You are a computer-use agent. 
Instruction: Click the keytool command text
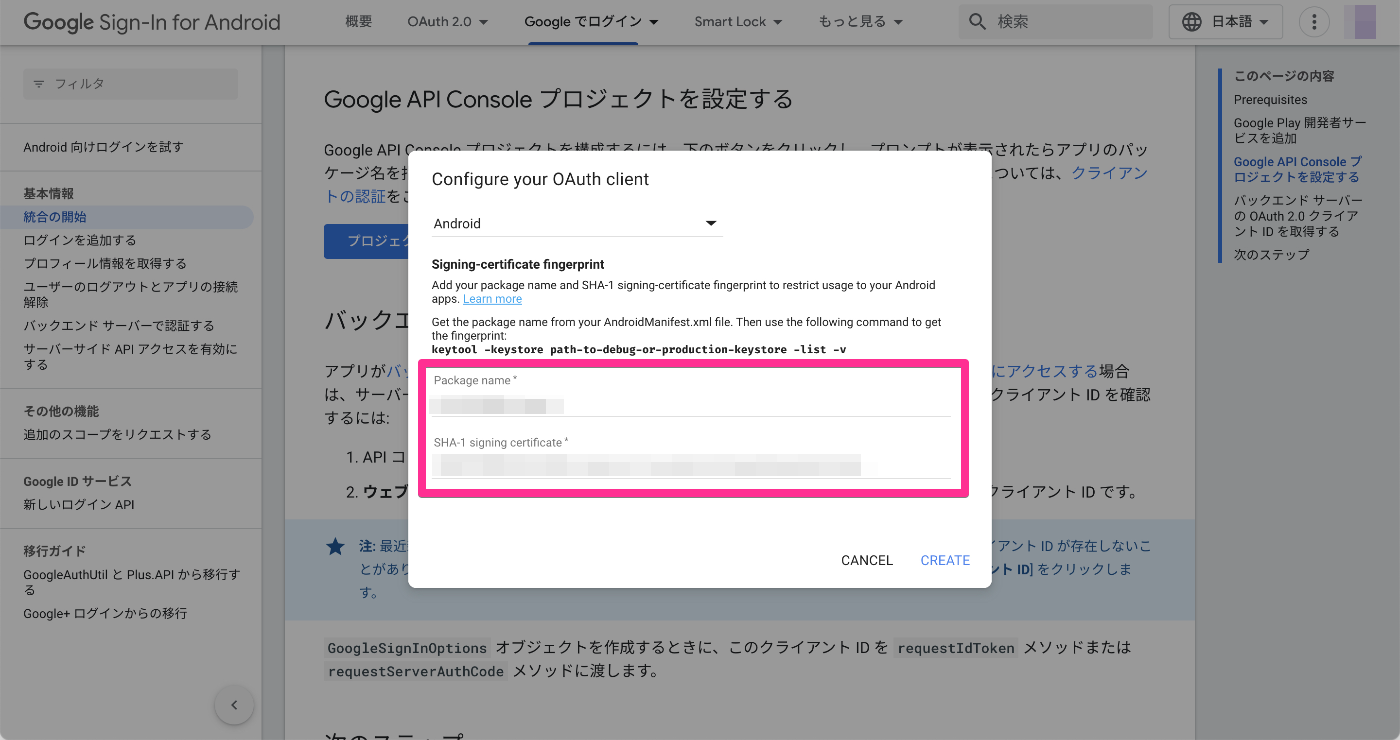pos(640,349)
